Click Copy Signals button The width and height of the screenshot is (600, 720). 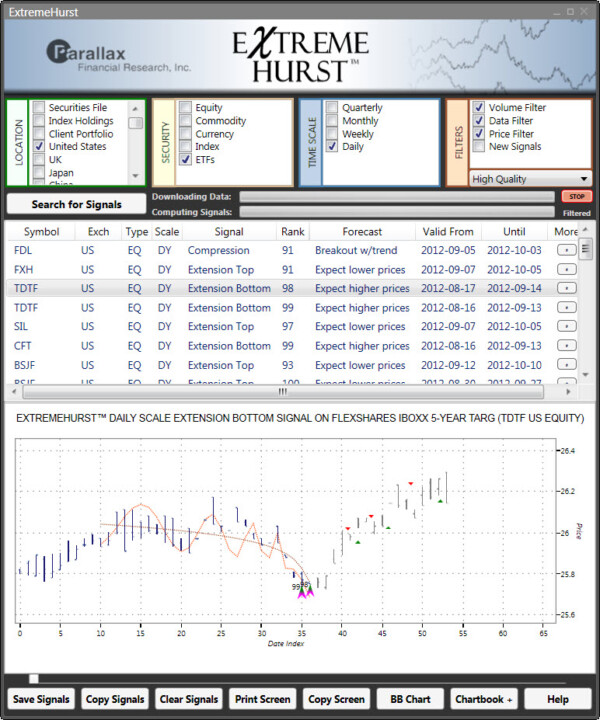(115, 699)
